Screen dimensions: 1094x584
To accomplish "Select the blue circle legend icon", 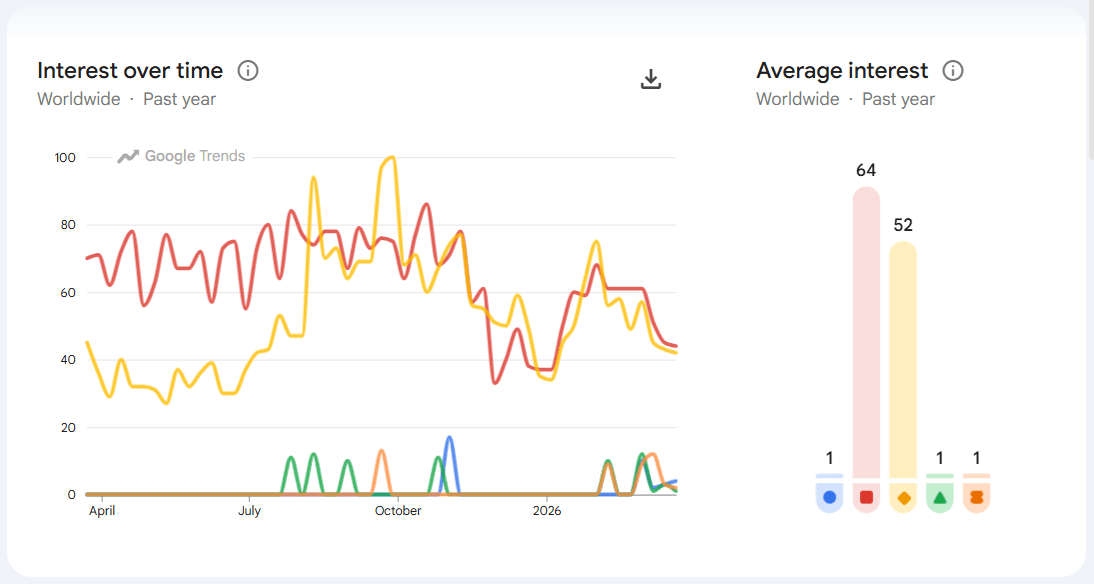I will (x=829, y=497).
